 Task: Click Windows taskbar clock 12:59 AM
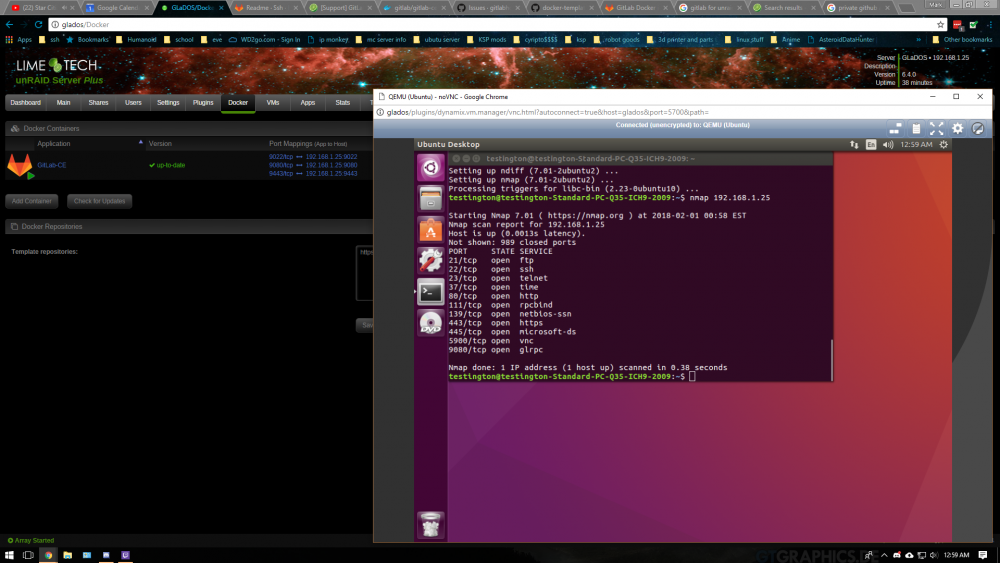[x=956, y=555]
